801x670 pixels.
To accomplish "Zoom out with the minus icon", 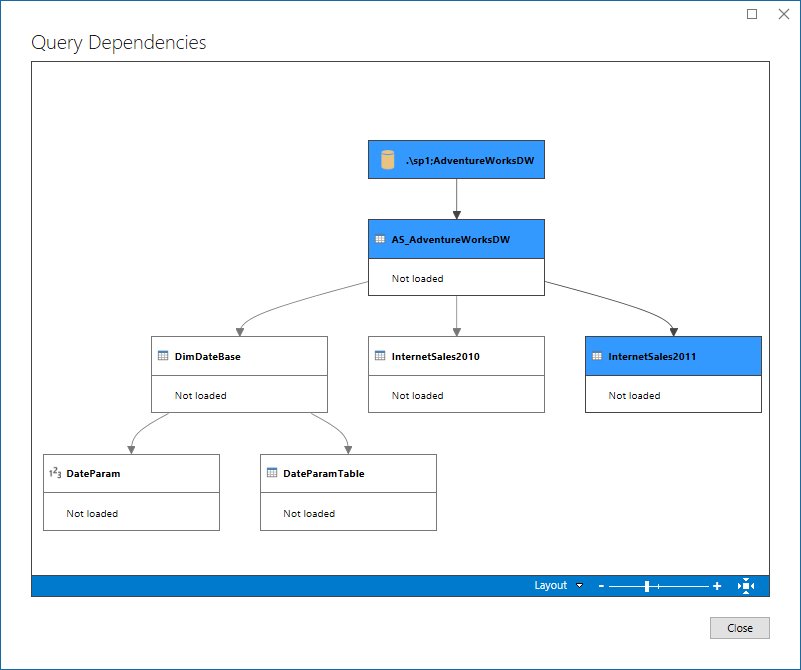I will pyautogui.click(x=601, y=586).
